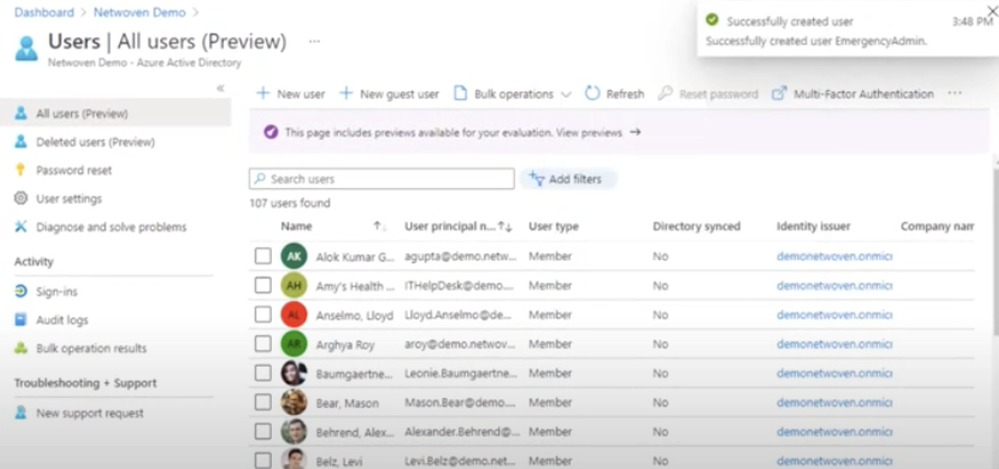Expand the Bulk operations dropdown chevron
This screenshot has height=469, width=999.
(x=566, y=94)
